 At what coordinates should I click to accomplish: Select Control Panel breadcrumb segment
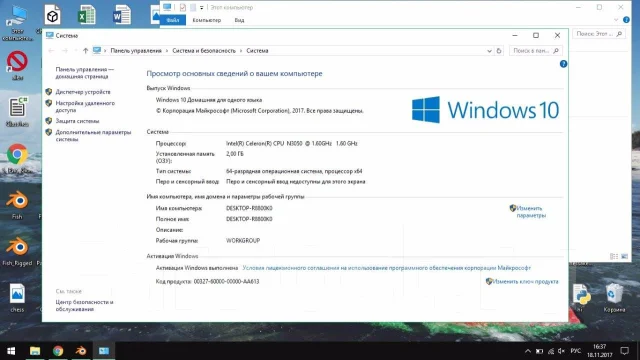tap(136, 51)
